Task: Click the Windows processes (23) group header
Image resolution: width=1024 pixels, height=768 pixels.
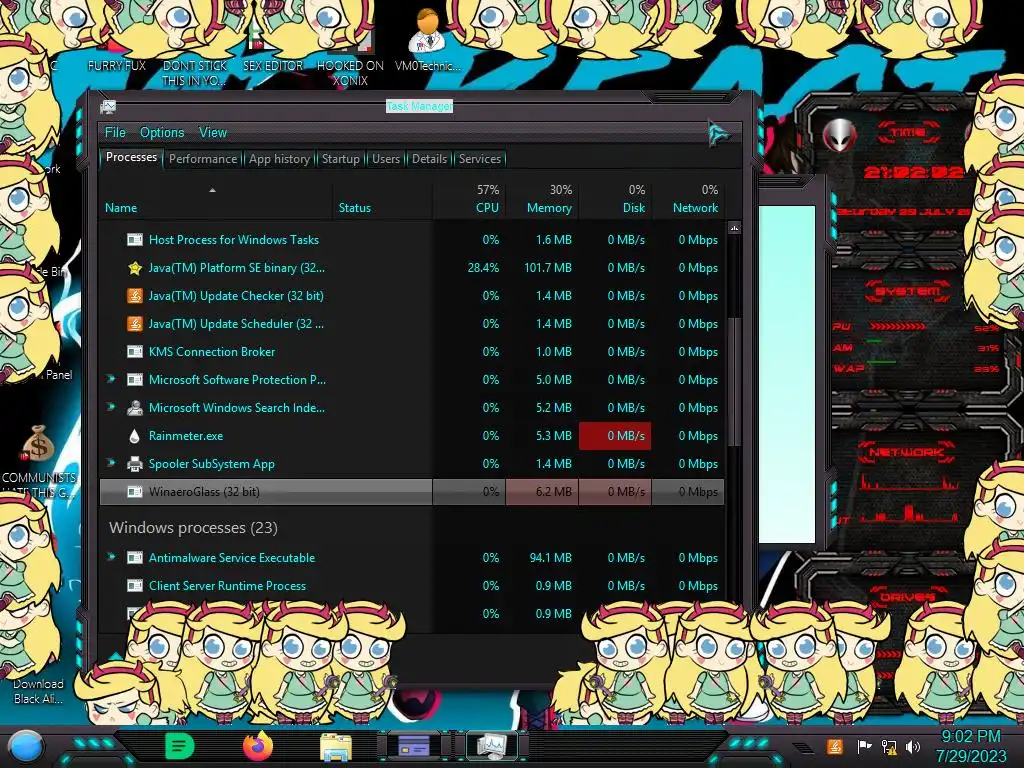Action: point(193,528)
